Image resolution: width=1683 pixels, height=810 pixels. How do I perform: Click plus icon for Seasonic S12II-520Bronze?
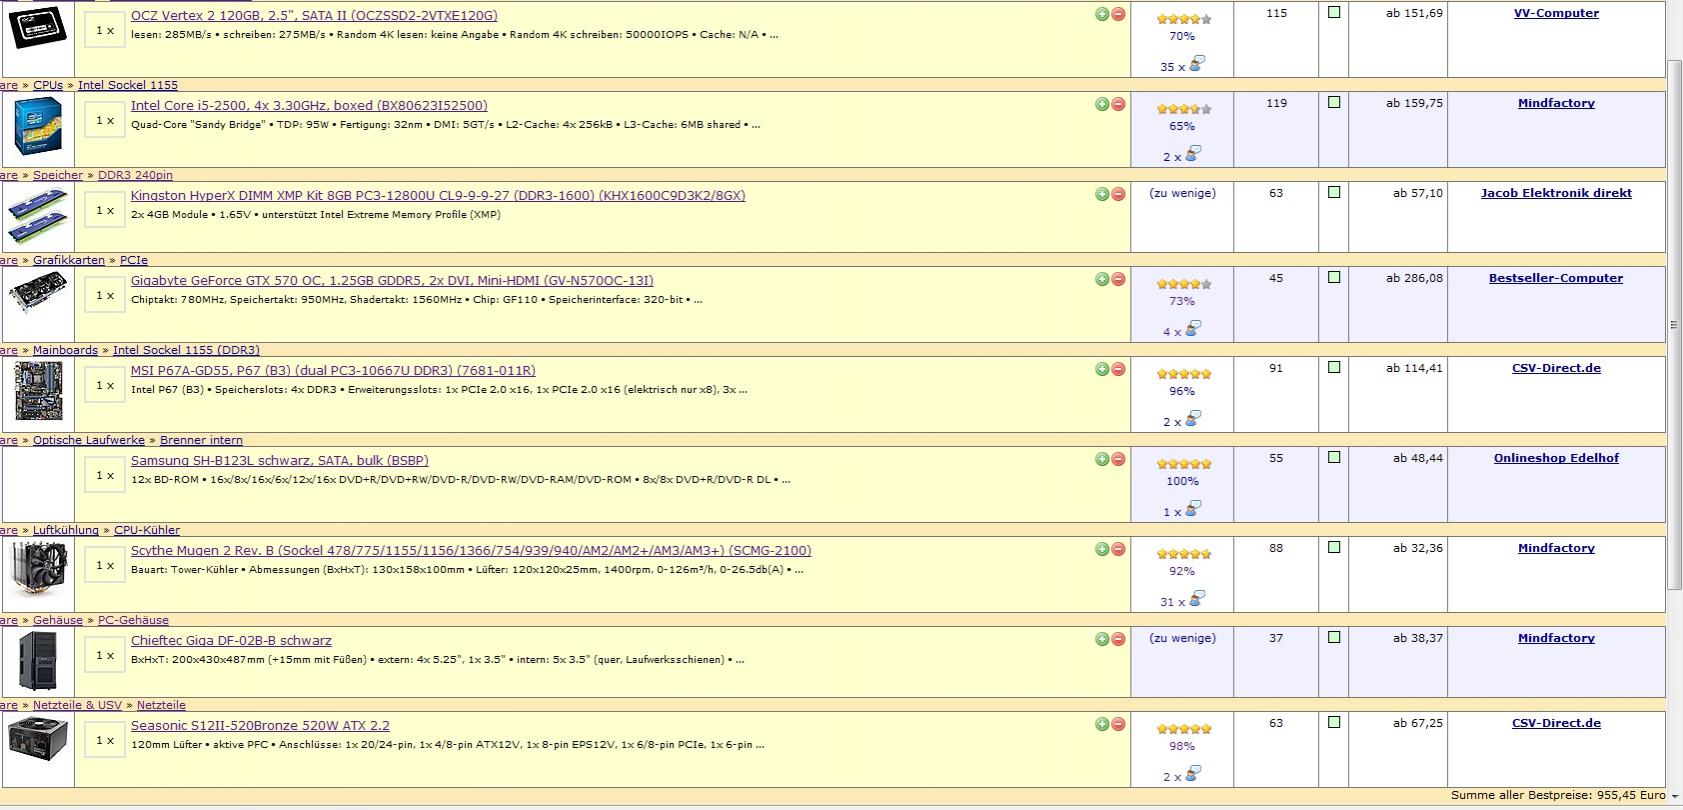1102,724
